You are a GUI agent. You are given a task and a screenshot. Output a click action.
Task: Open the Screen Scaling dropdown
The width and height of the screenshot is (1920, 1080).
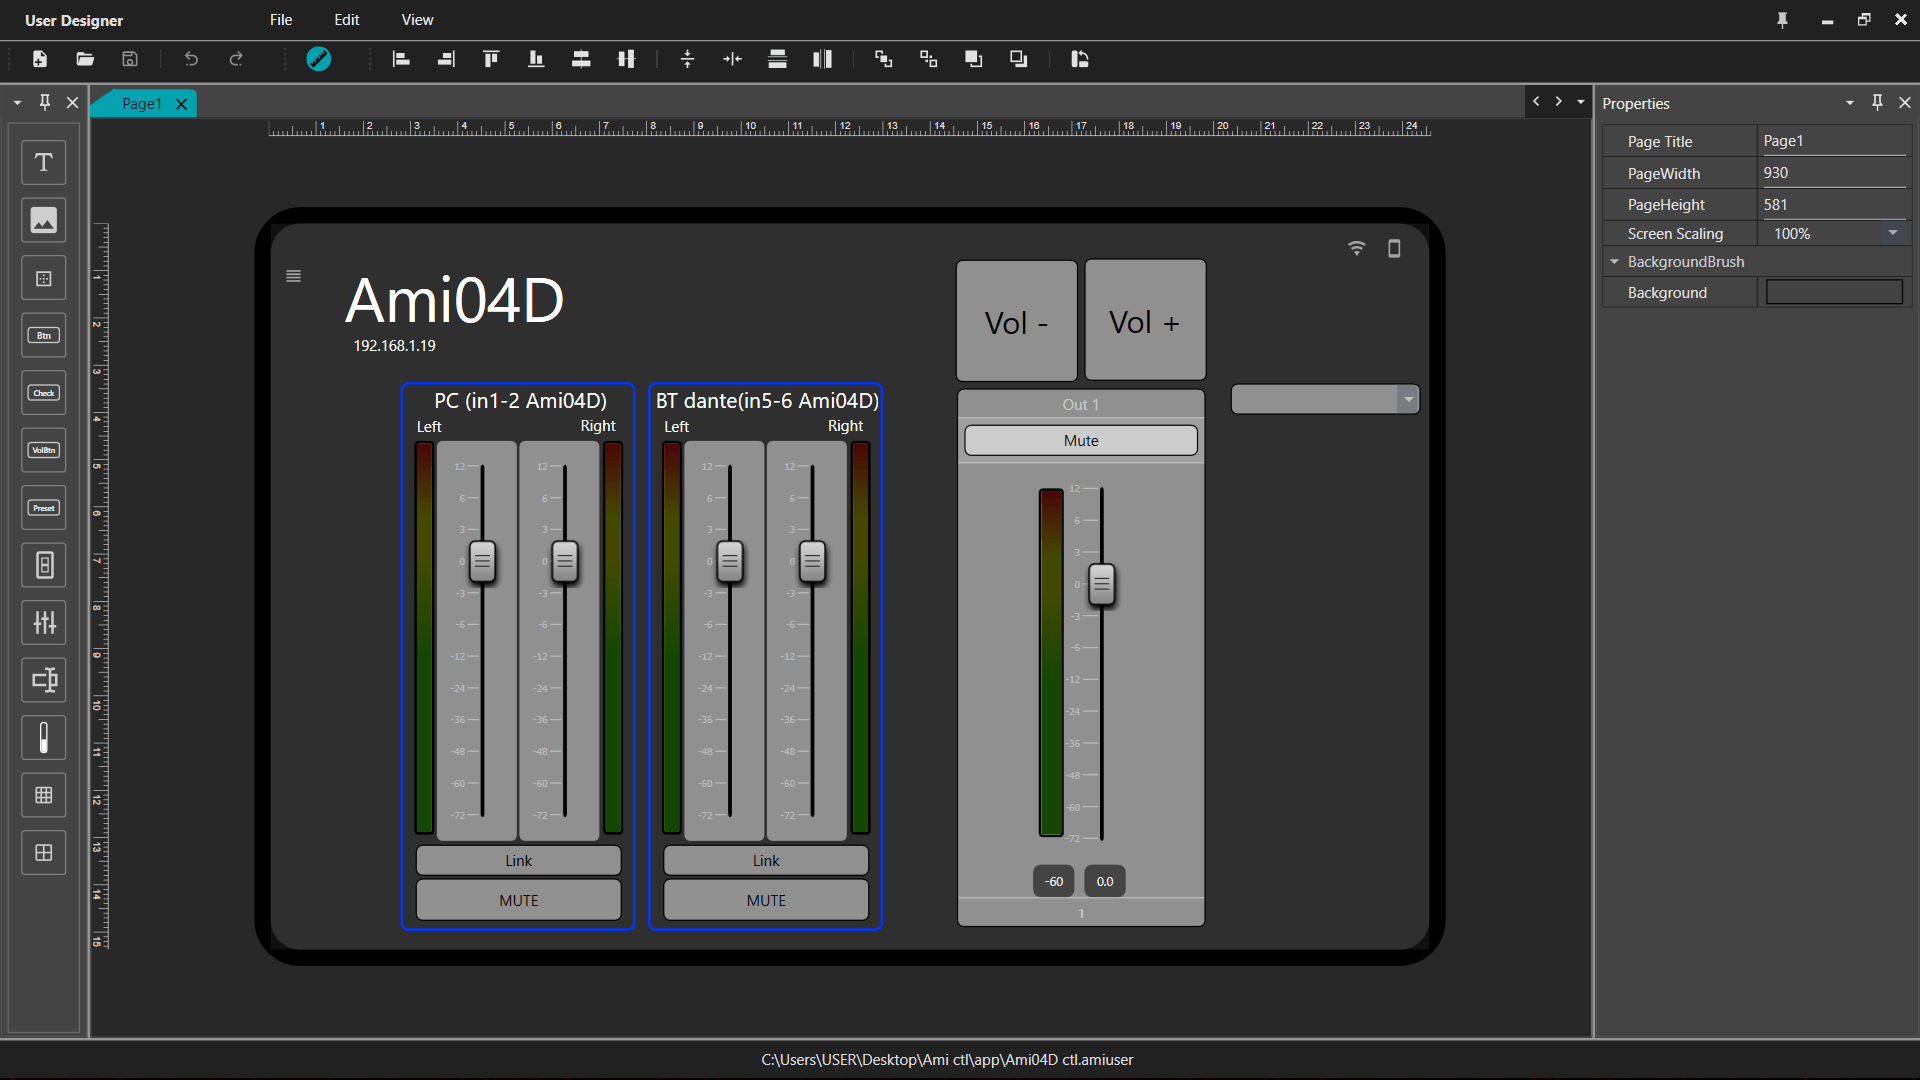click(1893, 233)
